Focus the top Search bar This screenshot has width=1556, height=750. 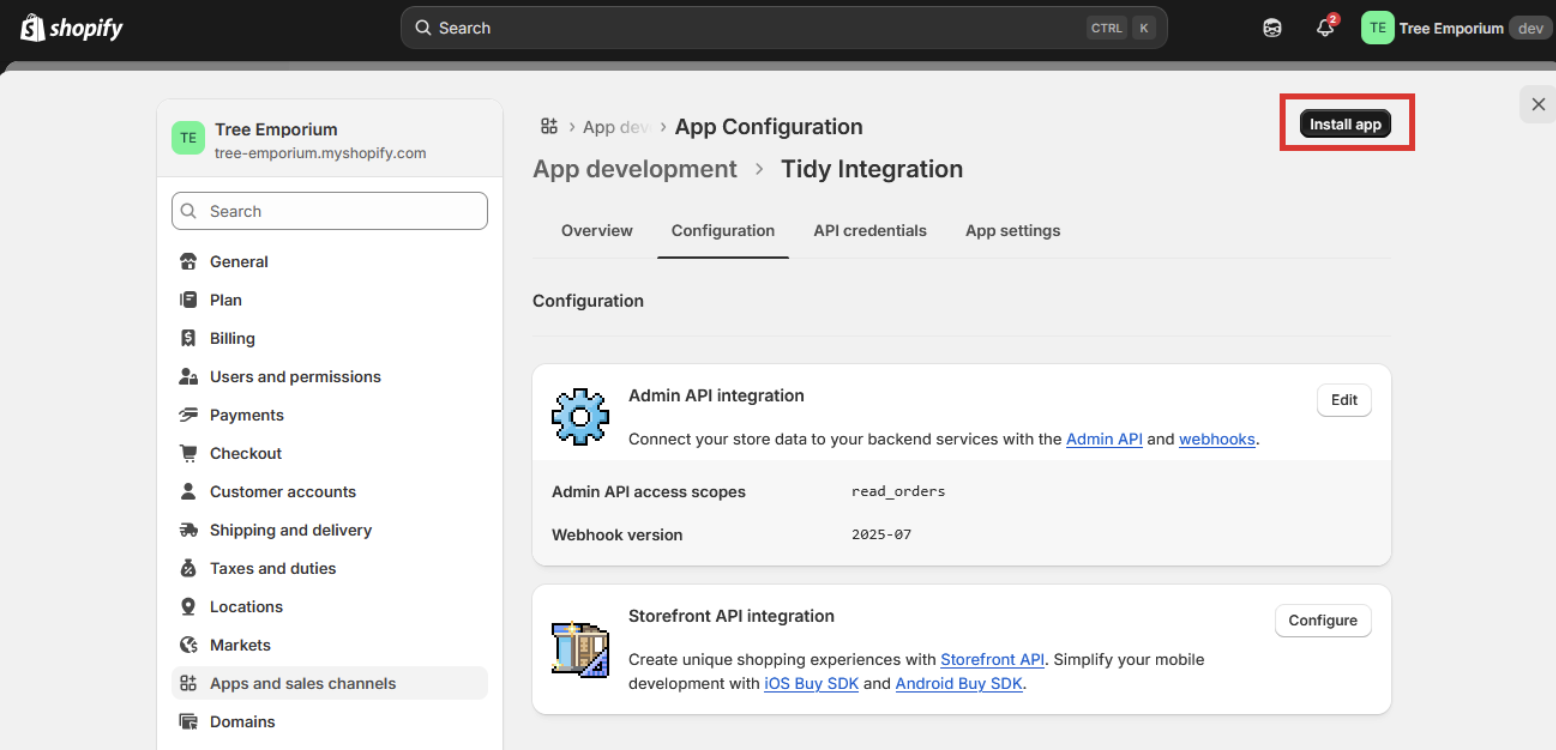point(784,28)
